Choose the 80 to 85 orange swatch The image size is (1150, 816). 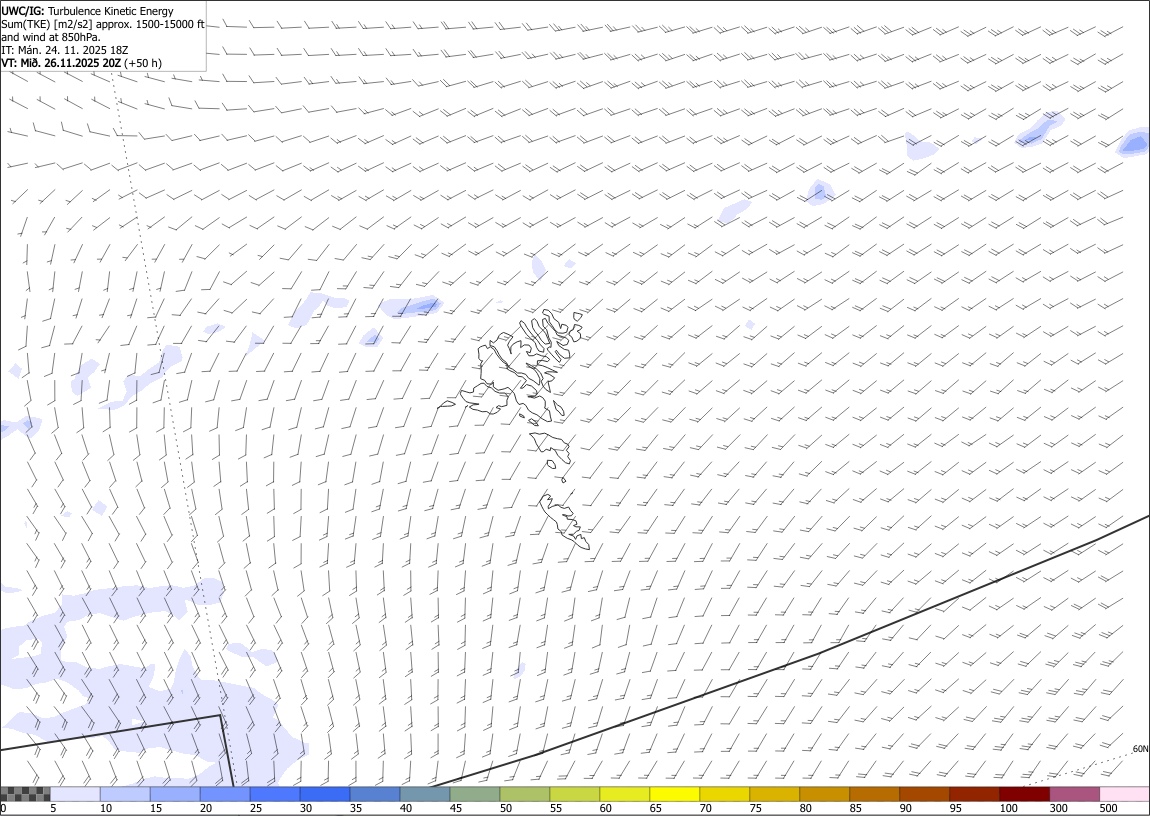coord(824,794)
